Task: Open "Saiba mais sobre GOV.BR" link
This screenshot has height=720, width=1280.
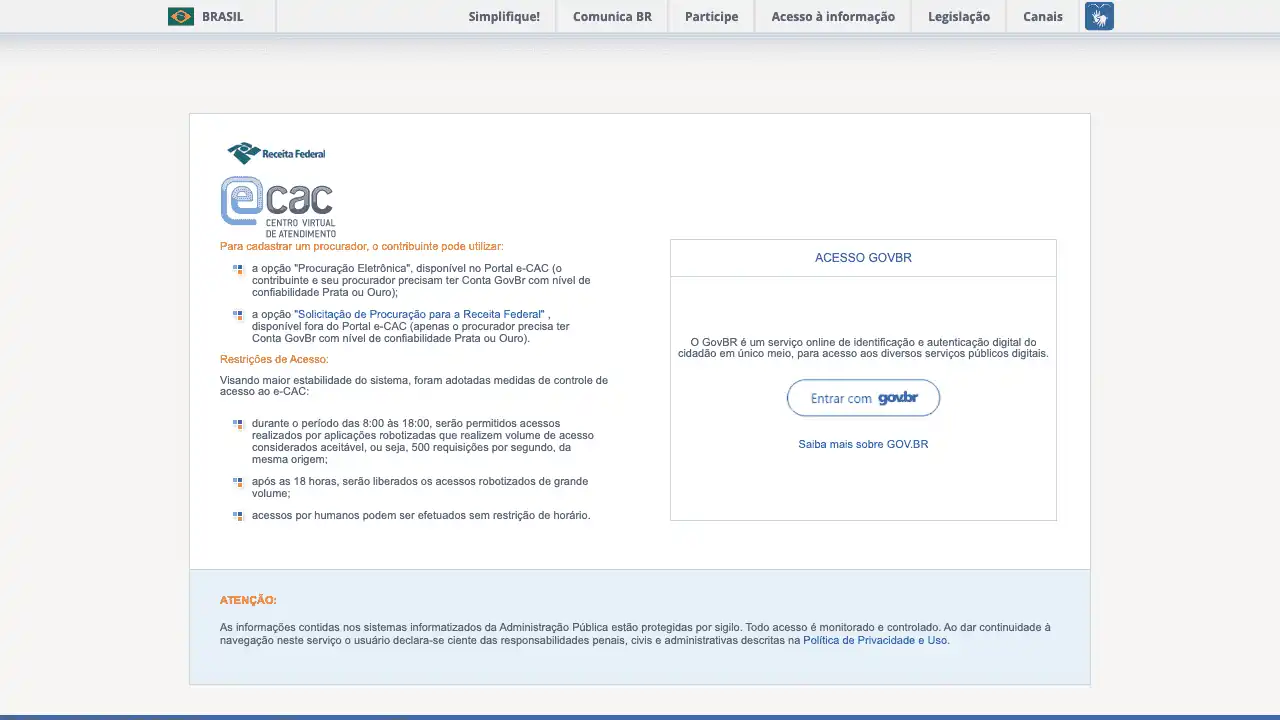Action: pos(863,444)
